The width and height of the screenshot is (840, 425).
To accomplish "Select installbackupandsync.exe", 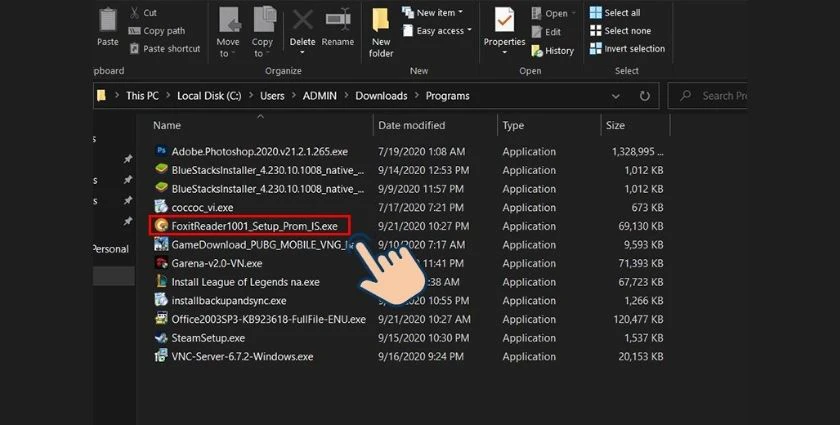I will click(229, 301).
